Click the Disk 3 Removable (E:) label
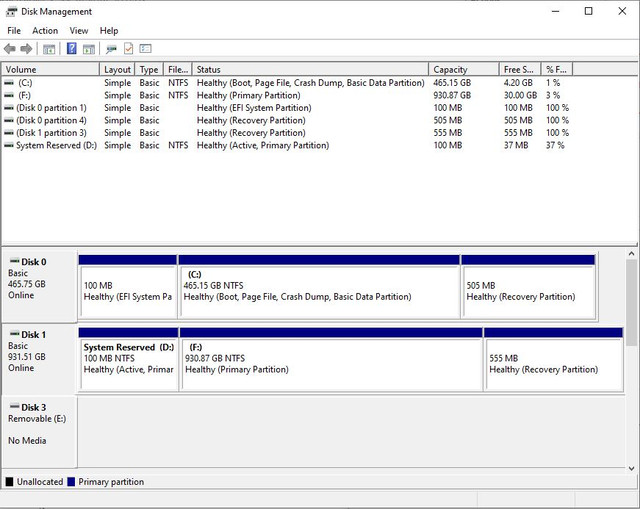 (x=37, y=419)
